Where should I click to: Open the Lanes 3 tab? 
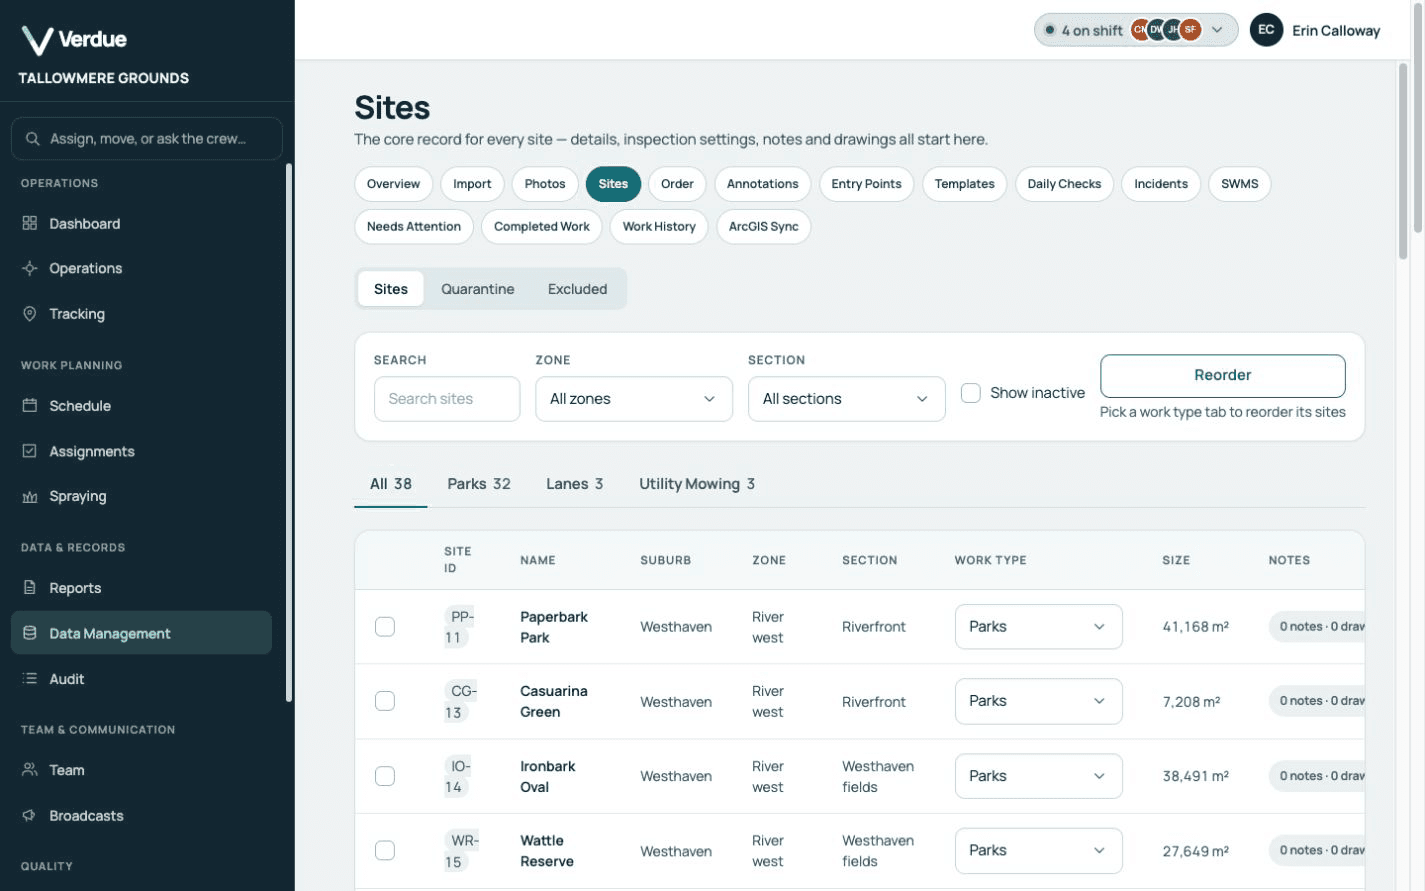click(575, 484)
